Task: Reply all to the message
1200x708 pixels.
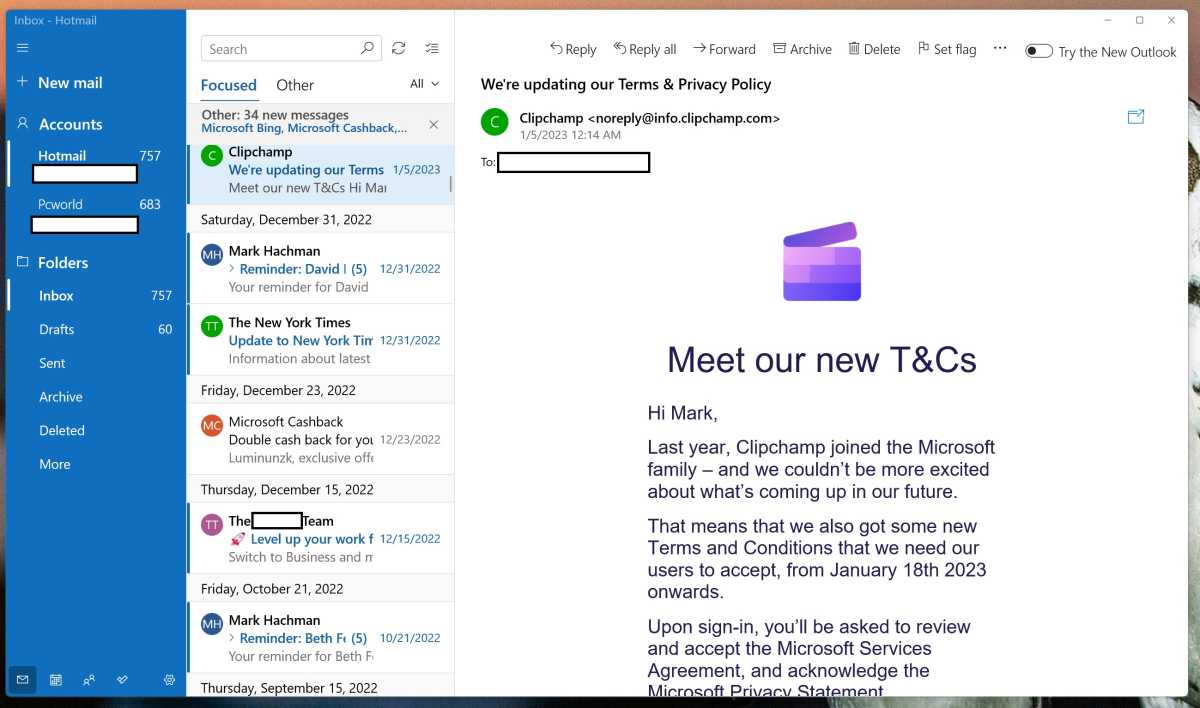Action: click(x=645, y=49)
